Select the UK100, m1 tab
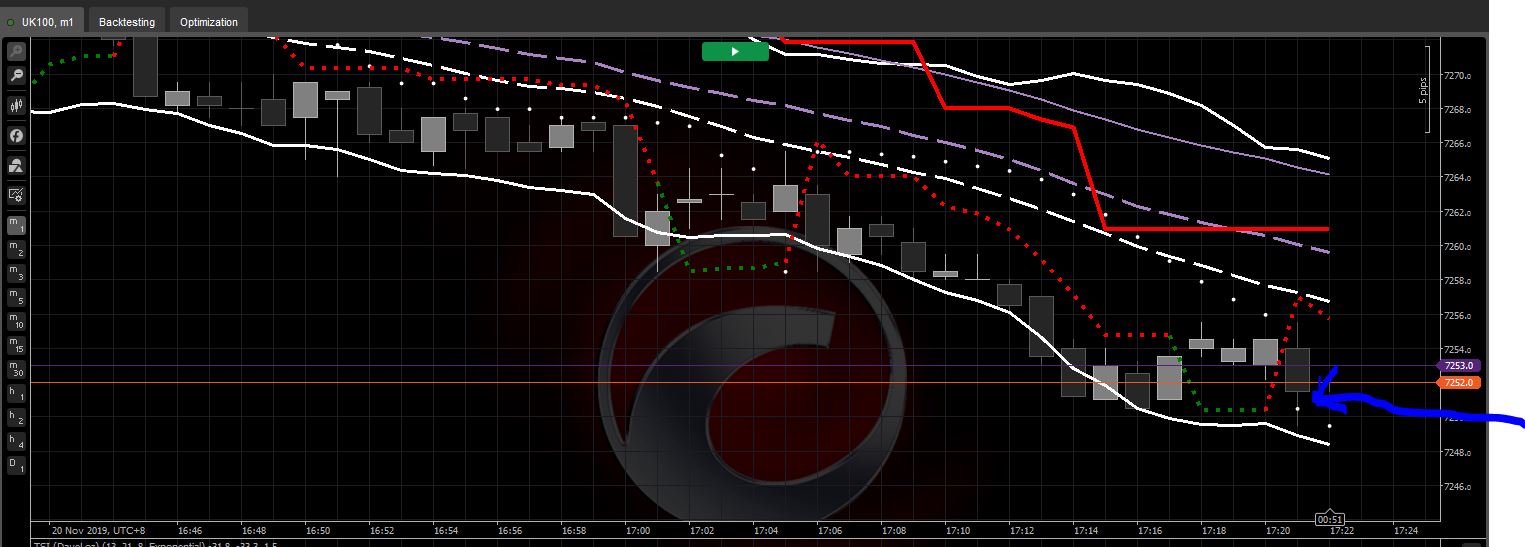 (43, 21)
